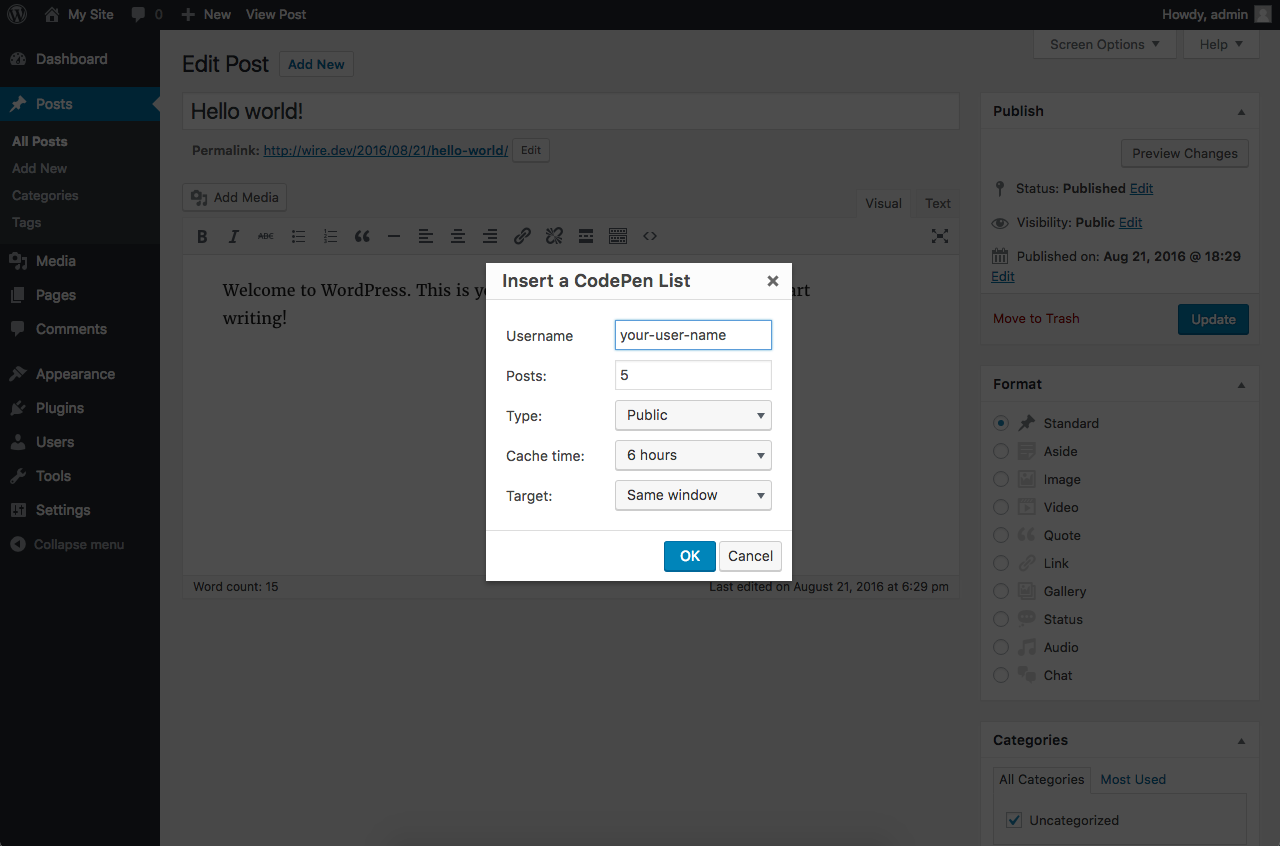1280x846 pixels.
Task: Enter distraction-free writing mode
Action: point(940,236)
